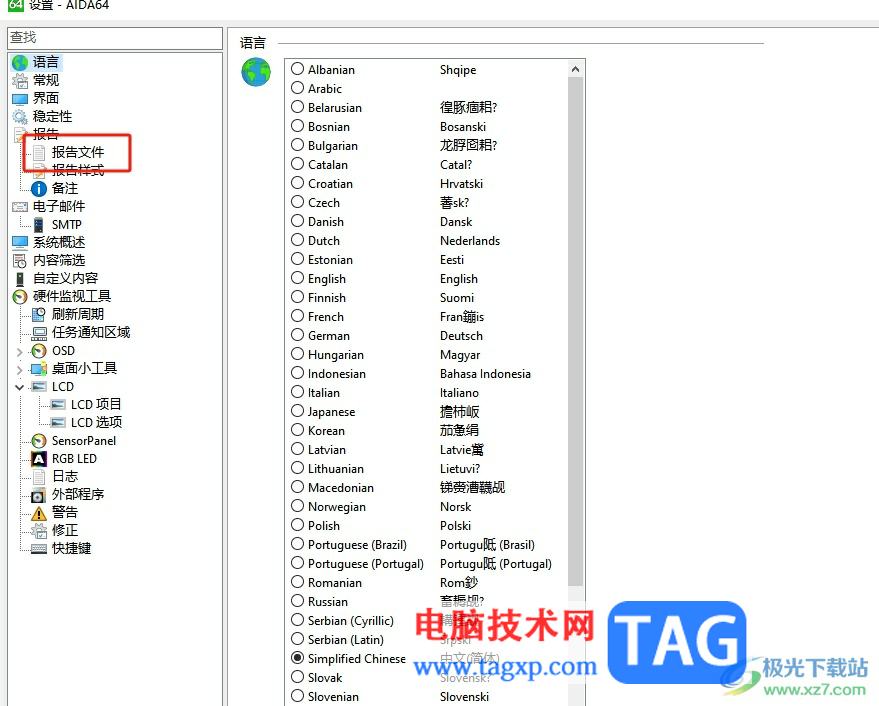This screenshot has height=706, width=879.
Task: Click the 内容筛选 filter icon
Action: pyautogui.click(x=20, y=261)
